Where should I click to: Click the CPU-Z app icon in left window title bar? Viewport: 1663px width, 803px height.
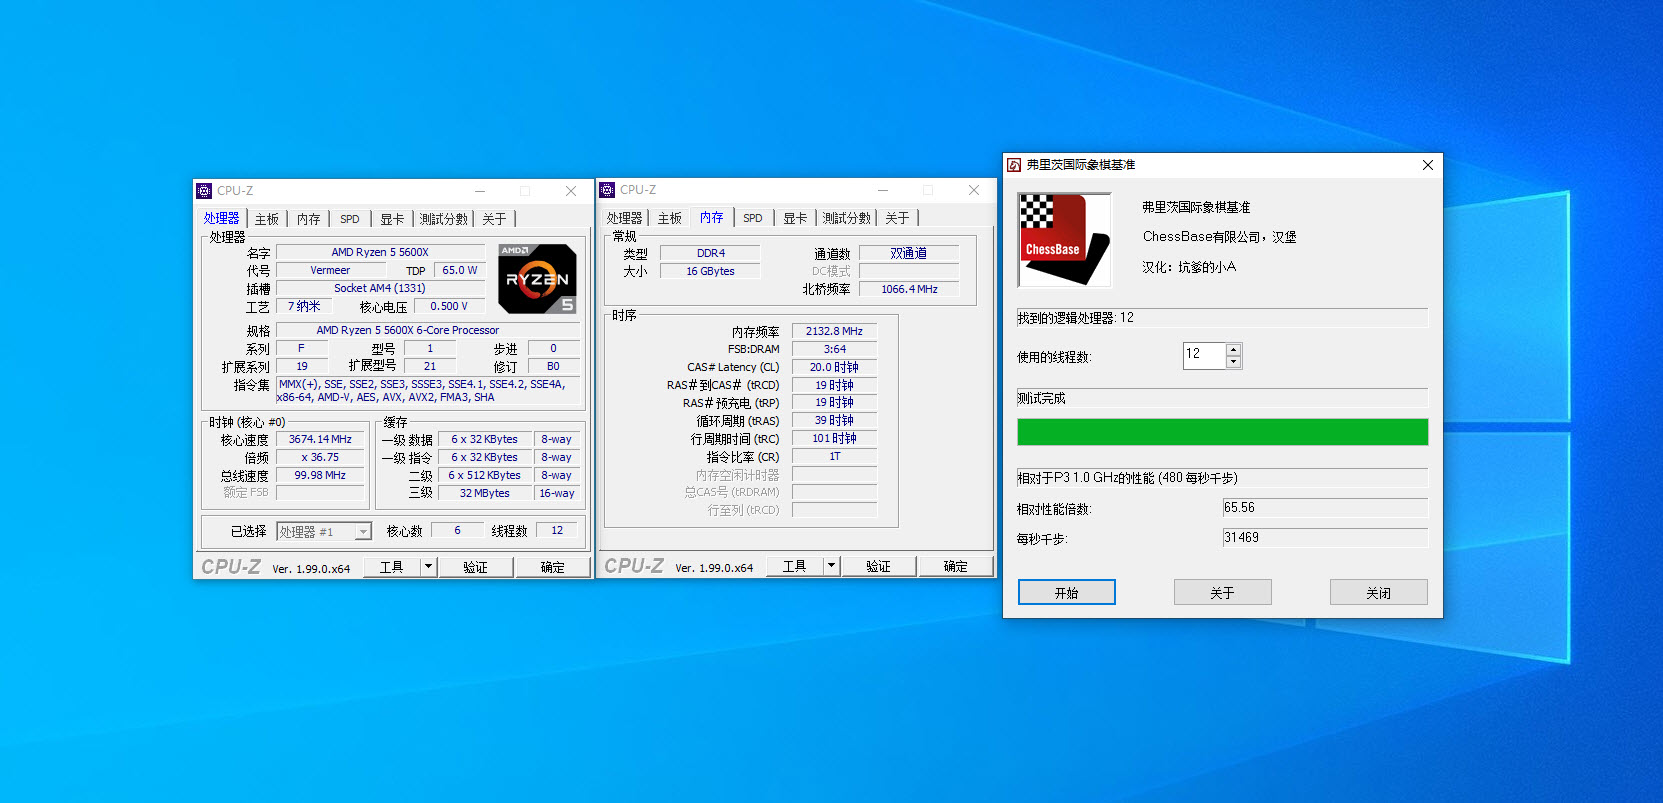205,191
